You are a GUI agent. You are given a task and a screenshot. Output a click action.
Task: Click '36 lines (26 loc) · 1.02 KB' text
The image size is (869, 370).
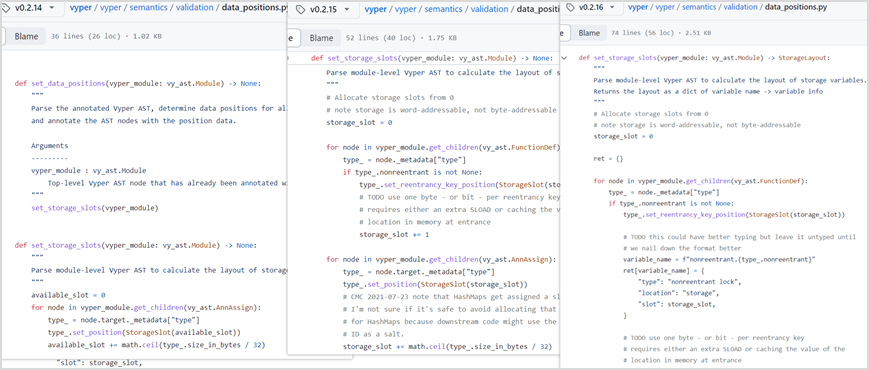[106, 37]
